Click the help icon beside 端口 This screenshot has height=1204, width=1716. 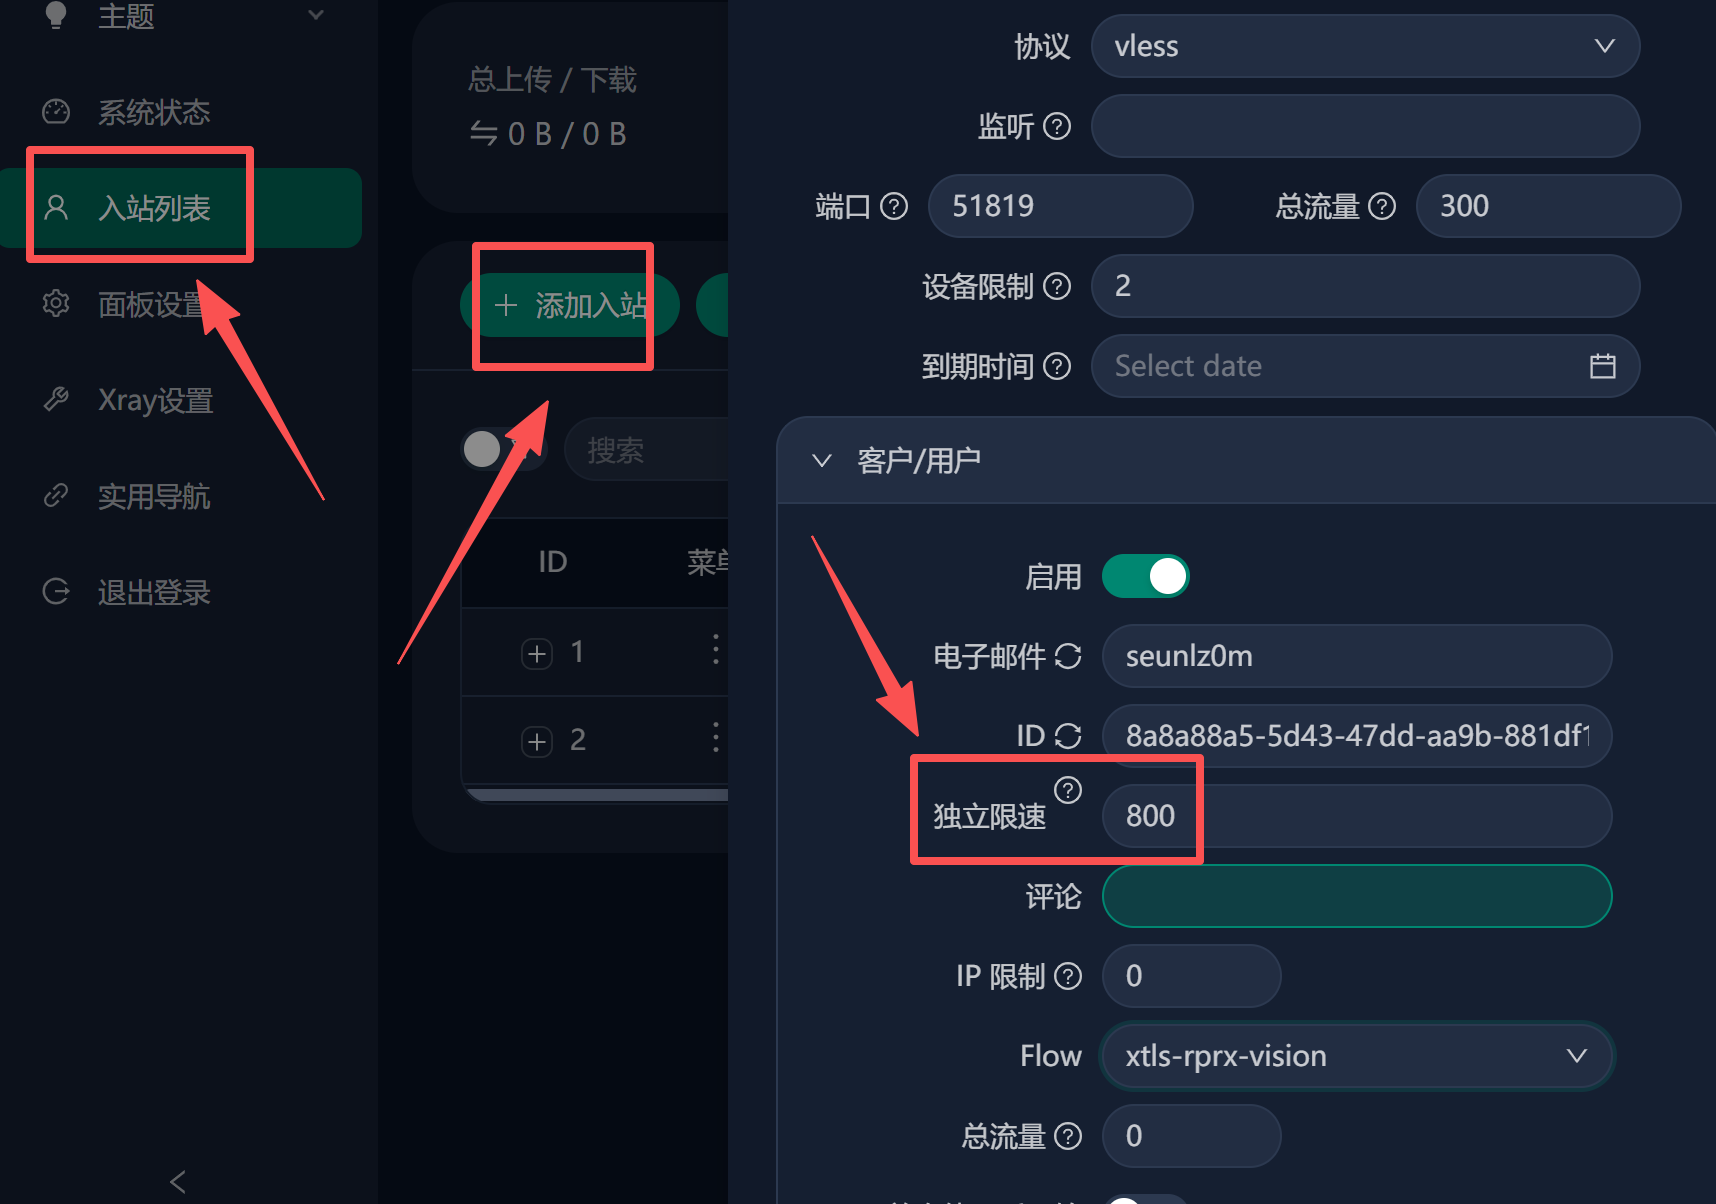[894, 206]
